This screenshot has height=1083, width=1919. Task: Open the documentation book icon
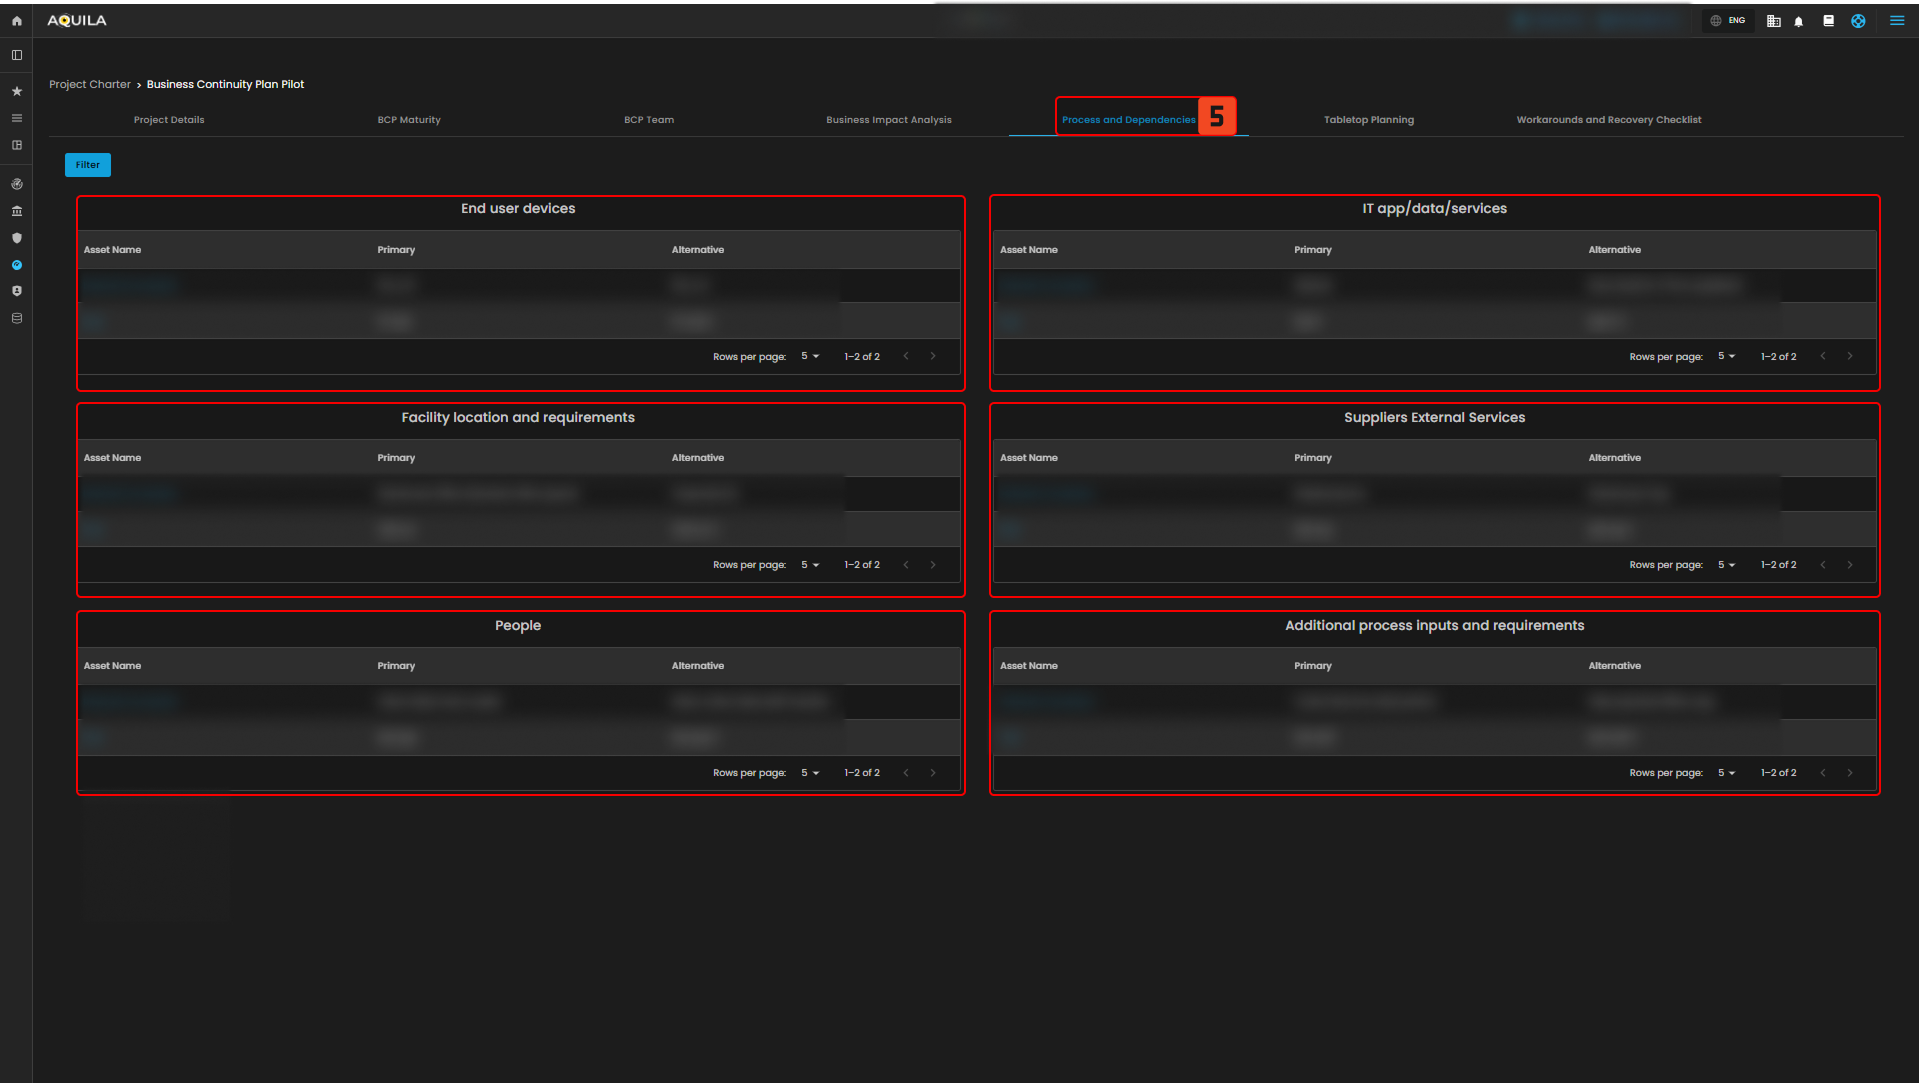click(1828, 21)
